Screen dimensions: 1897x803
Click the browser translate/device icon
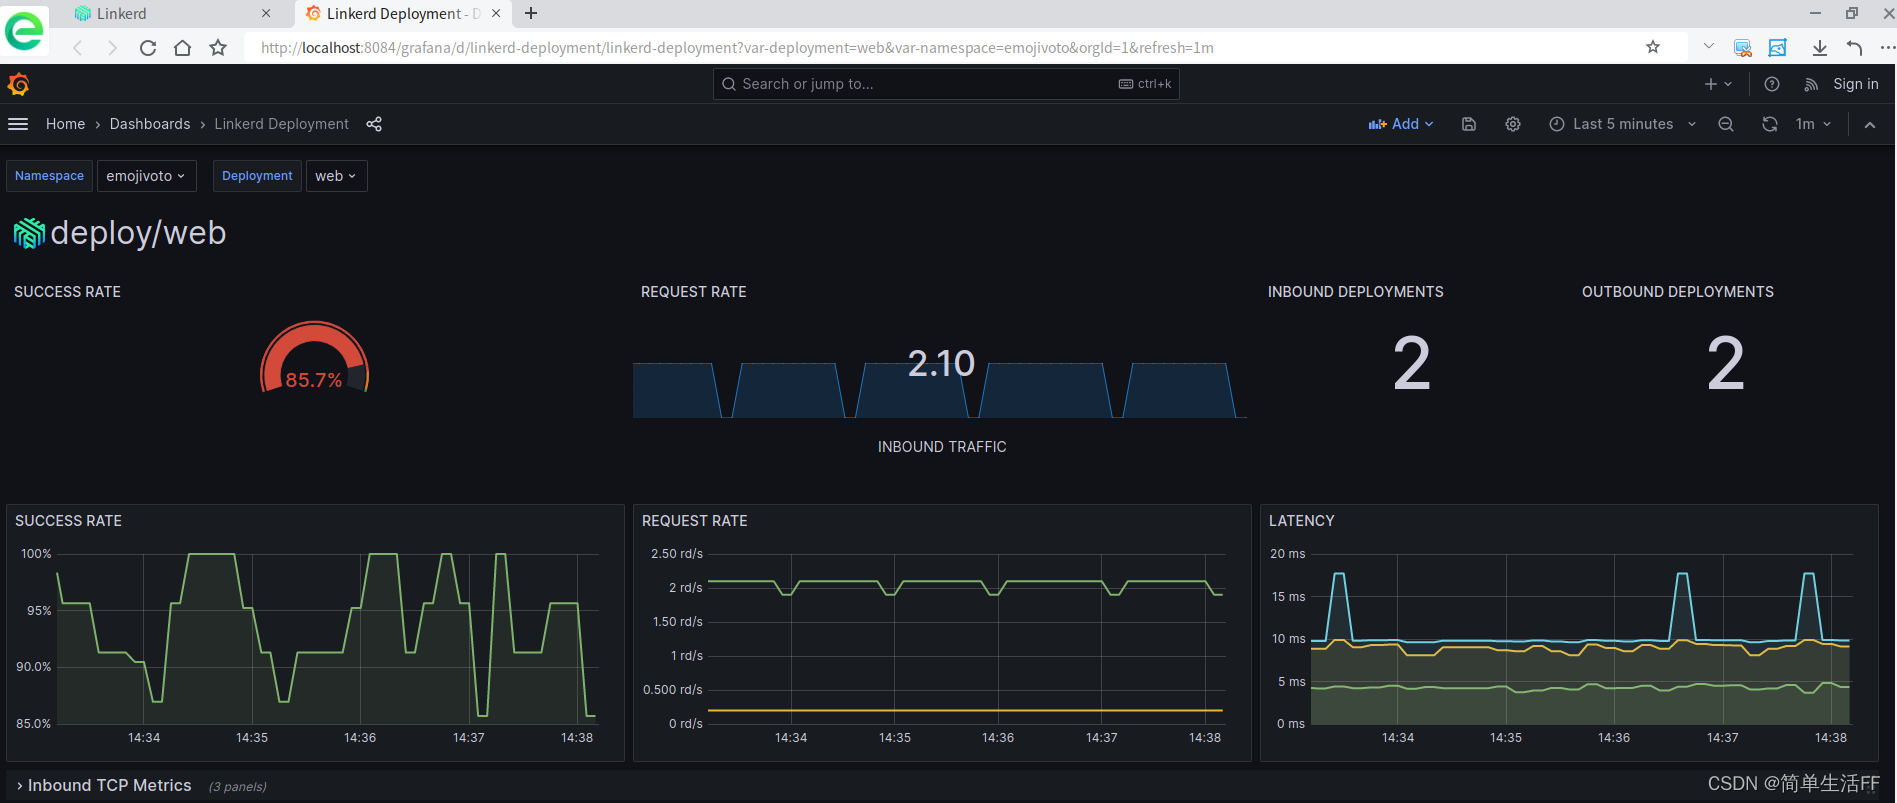click(x=1743, y=48)
